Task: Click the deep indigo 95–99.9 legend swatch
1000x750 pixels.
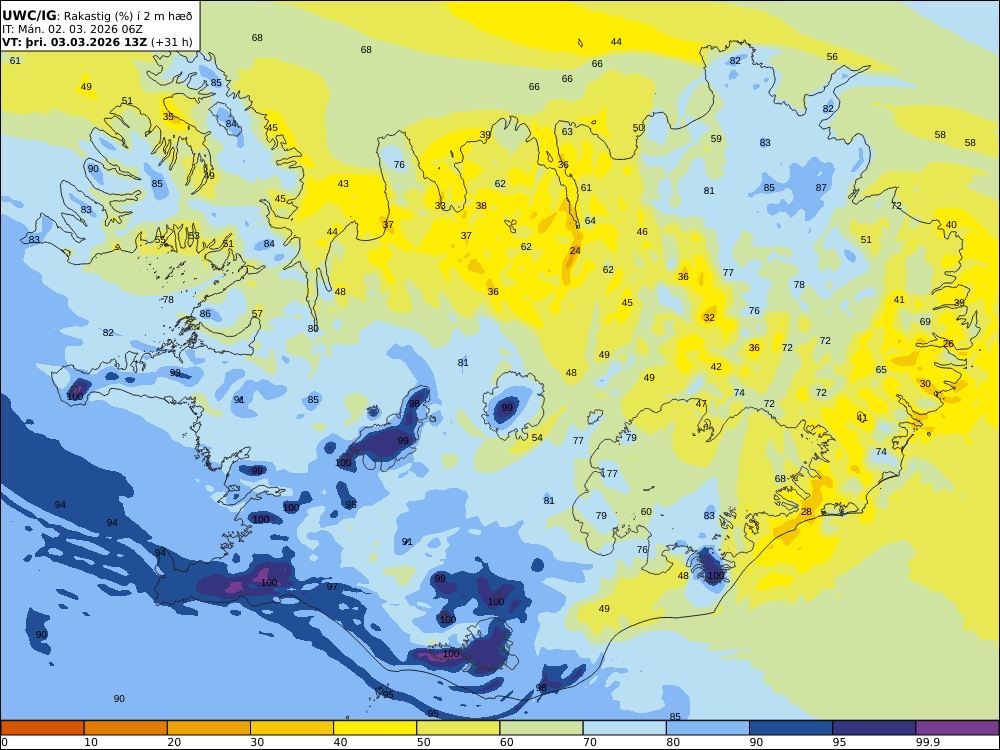Action: [x=874, y=728]
